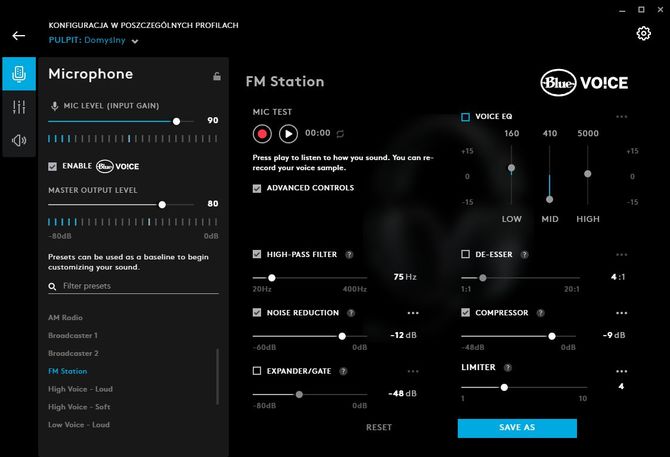Open the settings gear icon
670x457 pixels.
coord(643,33)
